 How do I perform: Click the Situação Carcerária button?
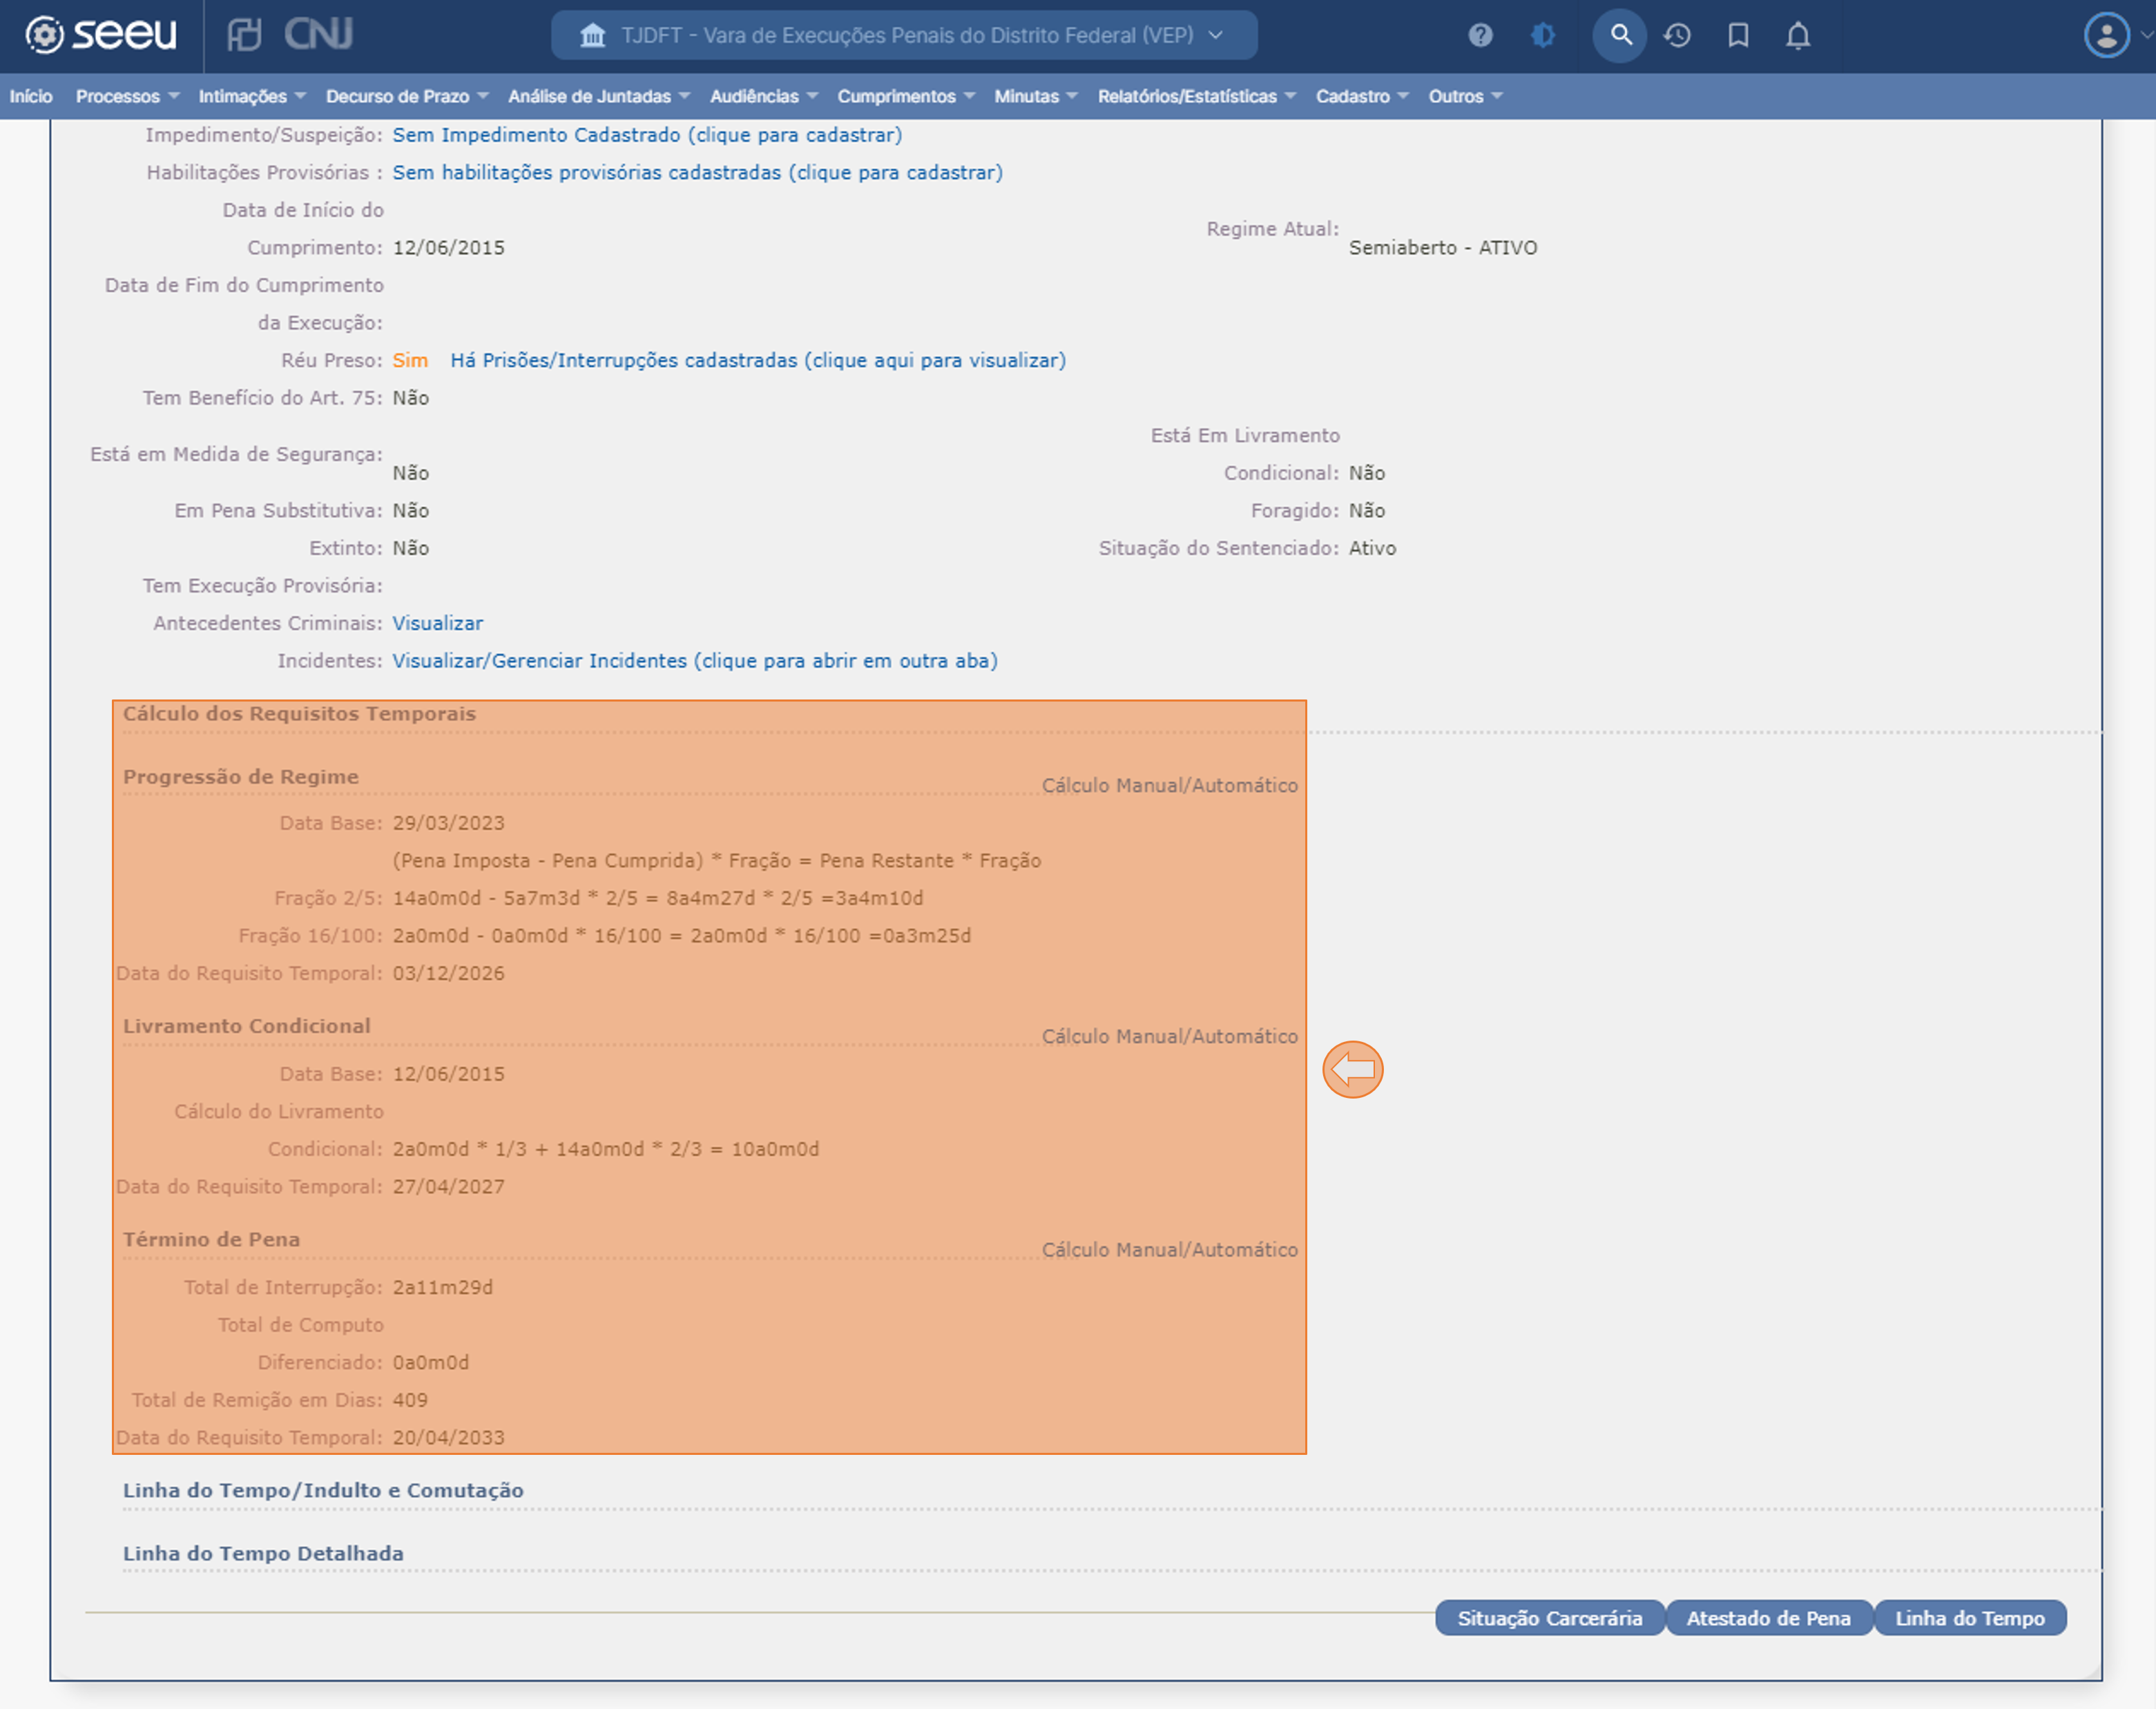(1548, 1617)
